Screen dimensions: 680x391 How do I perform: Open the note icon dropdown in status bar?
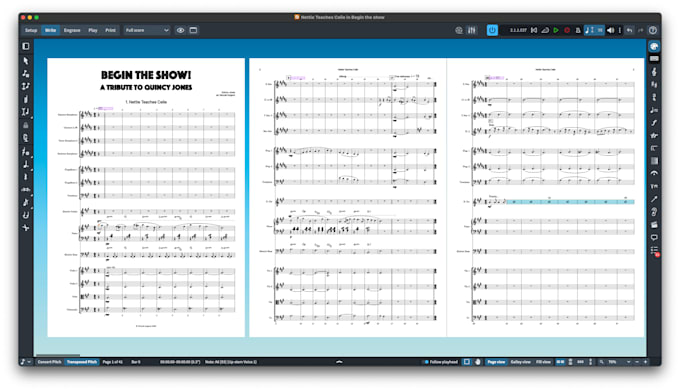click(x=26, y=362)
